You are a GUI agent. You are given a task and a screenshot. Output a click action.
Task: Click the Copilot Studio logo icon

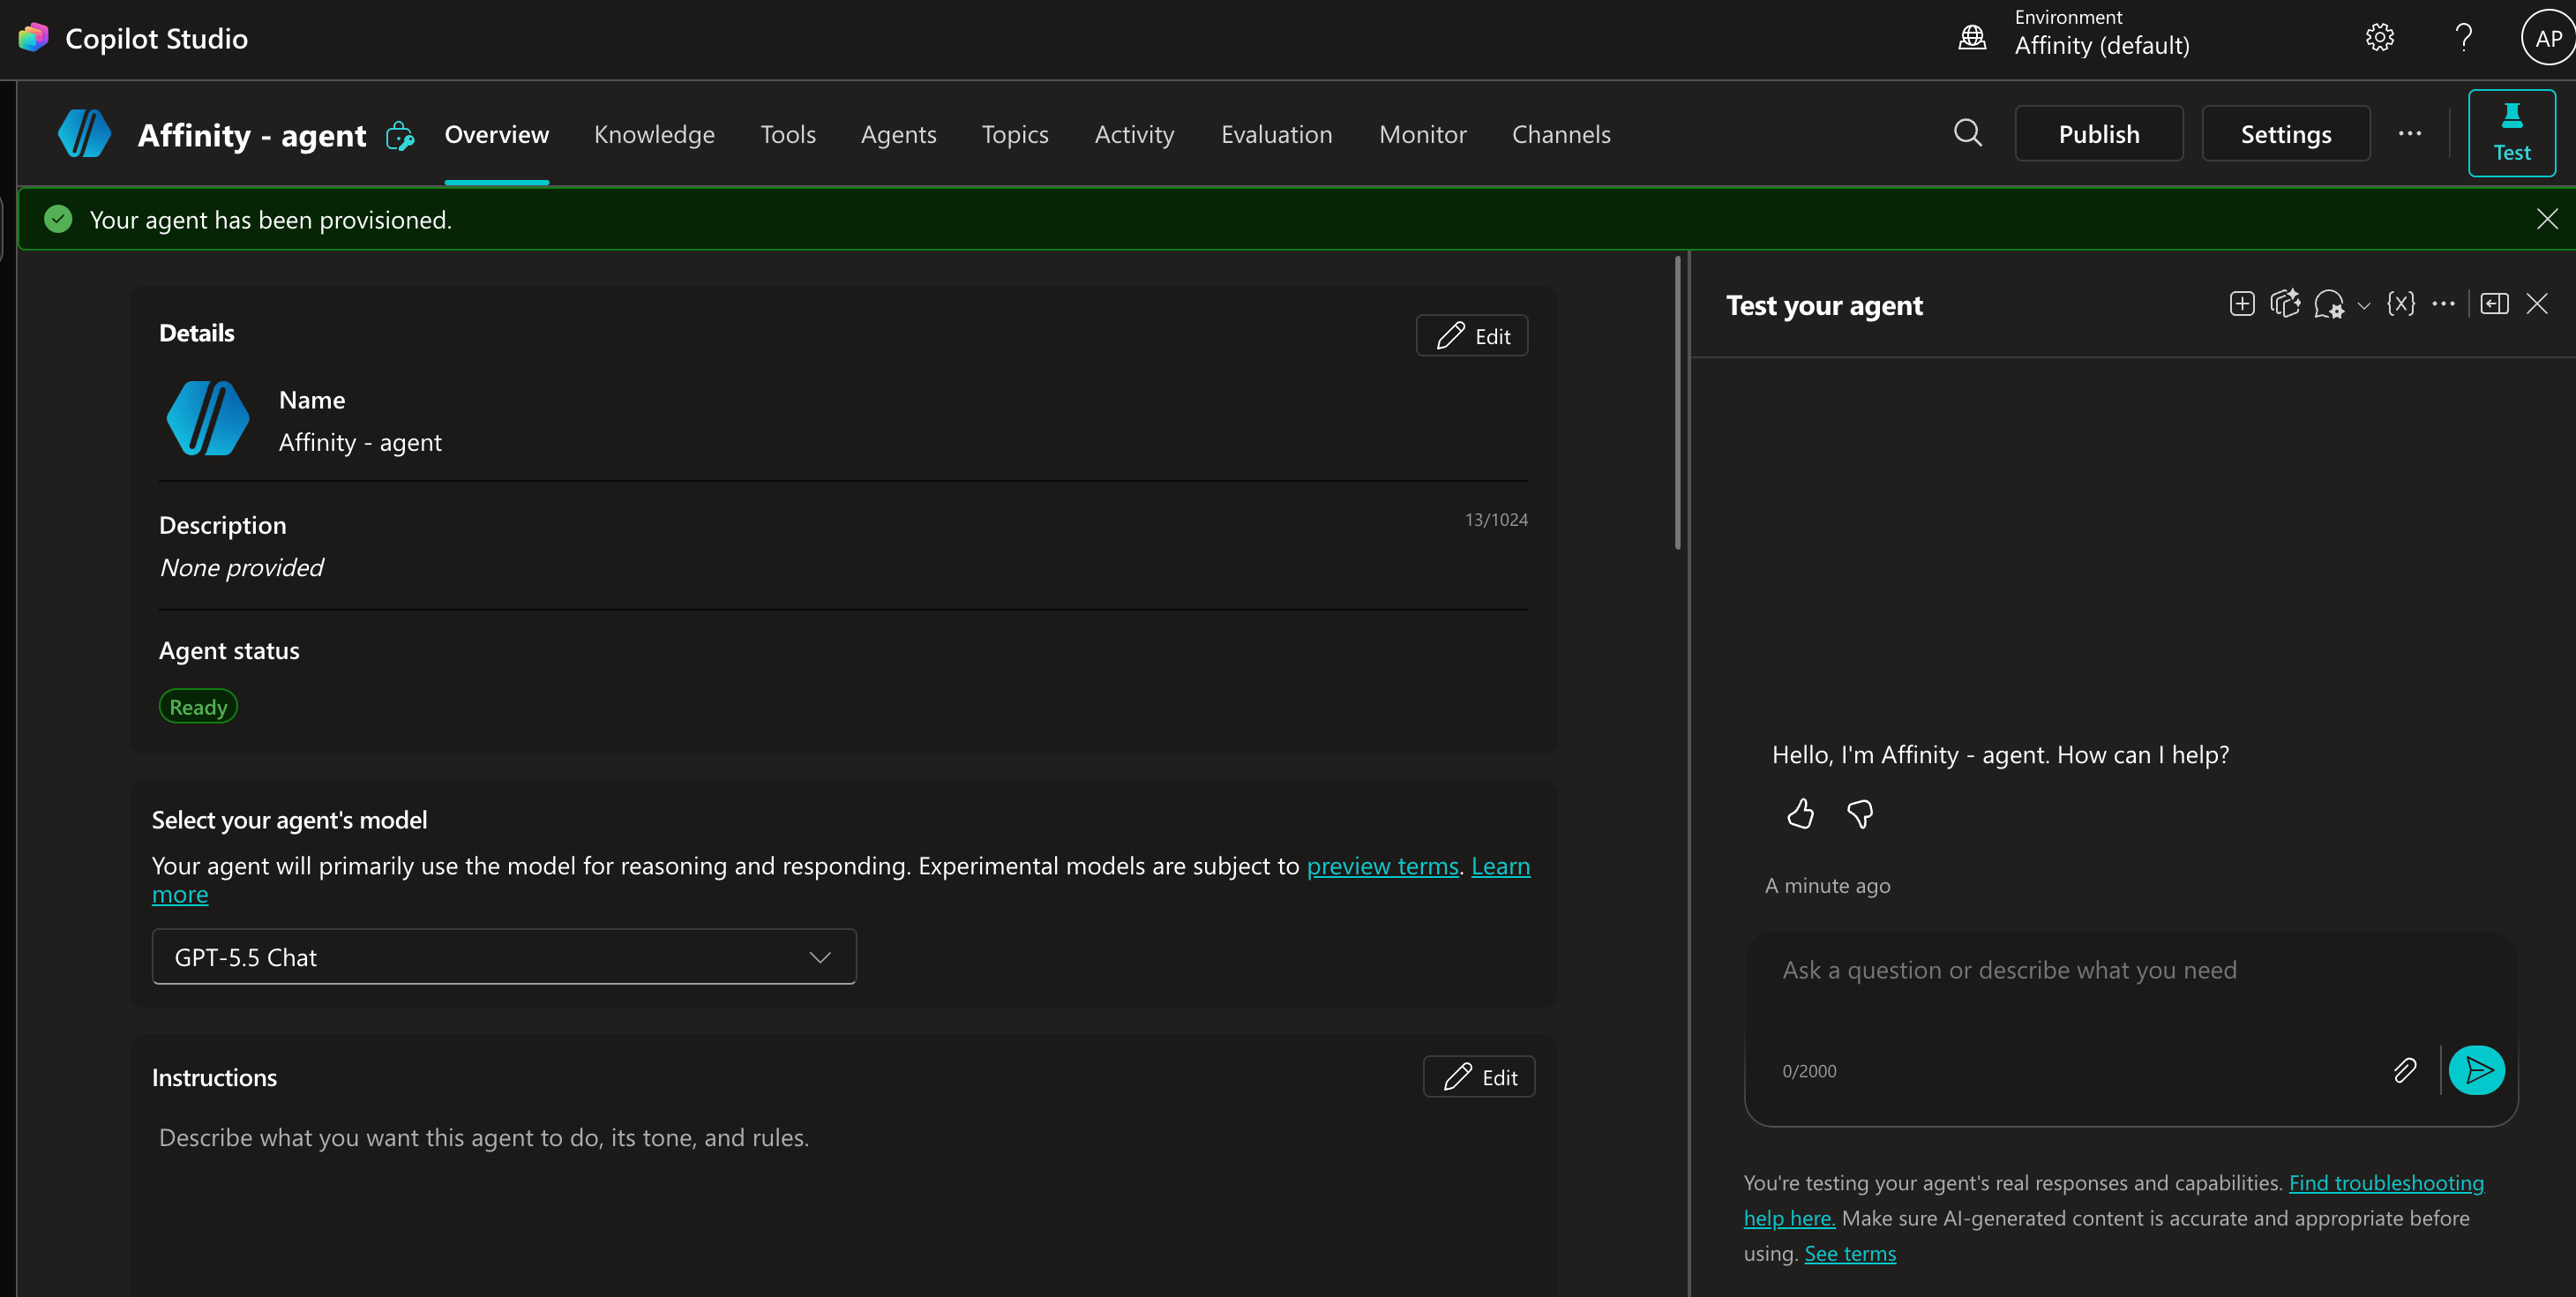point(33,38)
